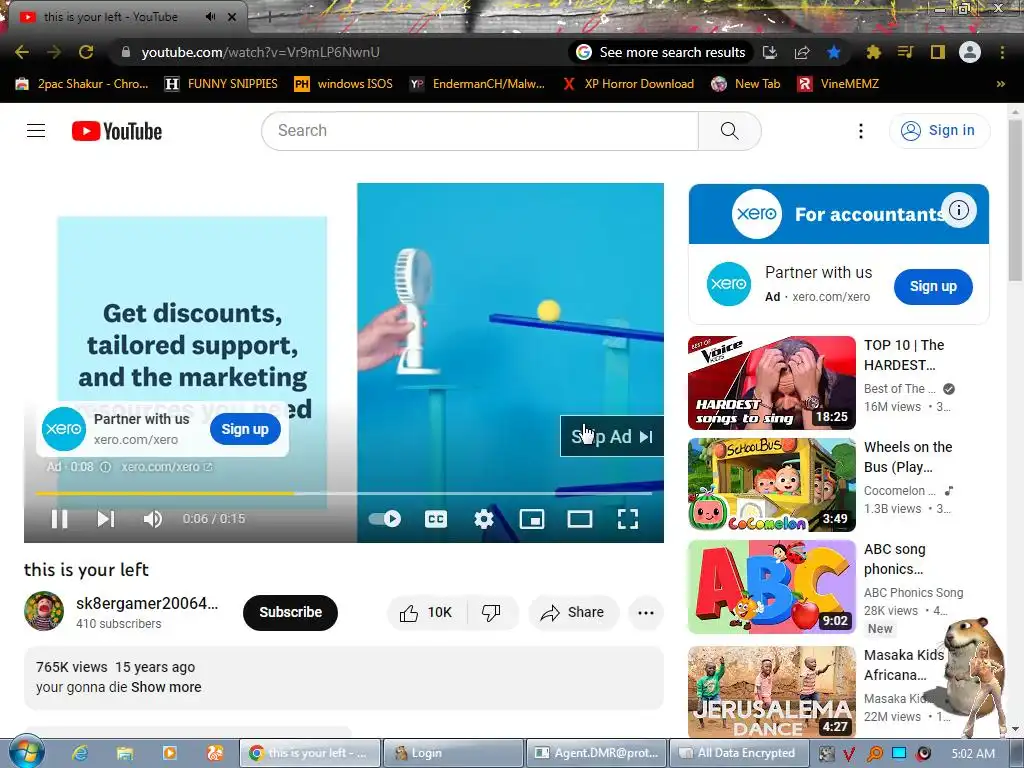1024x768 pixels.
Task: Subscribe to sk8ergamer20064 channel
Action: pos(291,613)
